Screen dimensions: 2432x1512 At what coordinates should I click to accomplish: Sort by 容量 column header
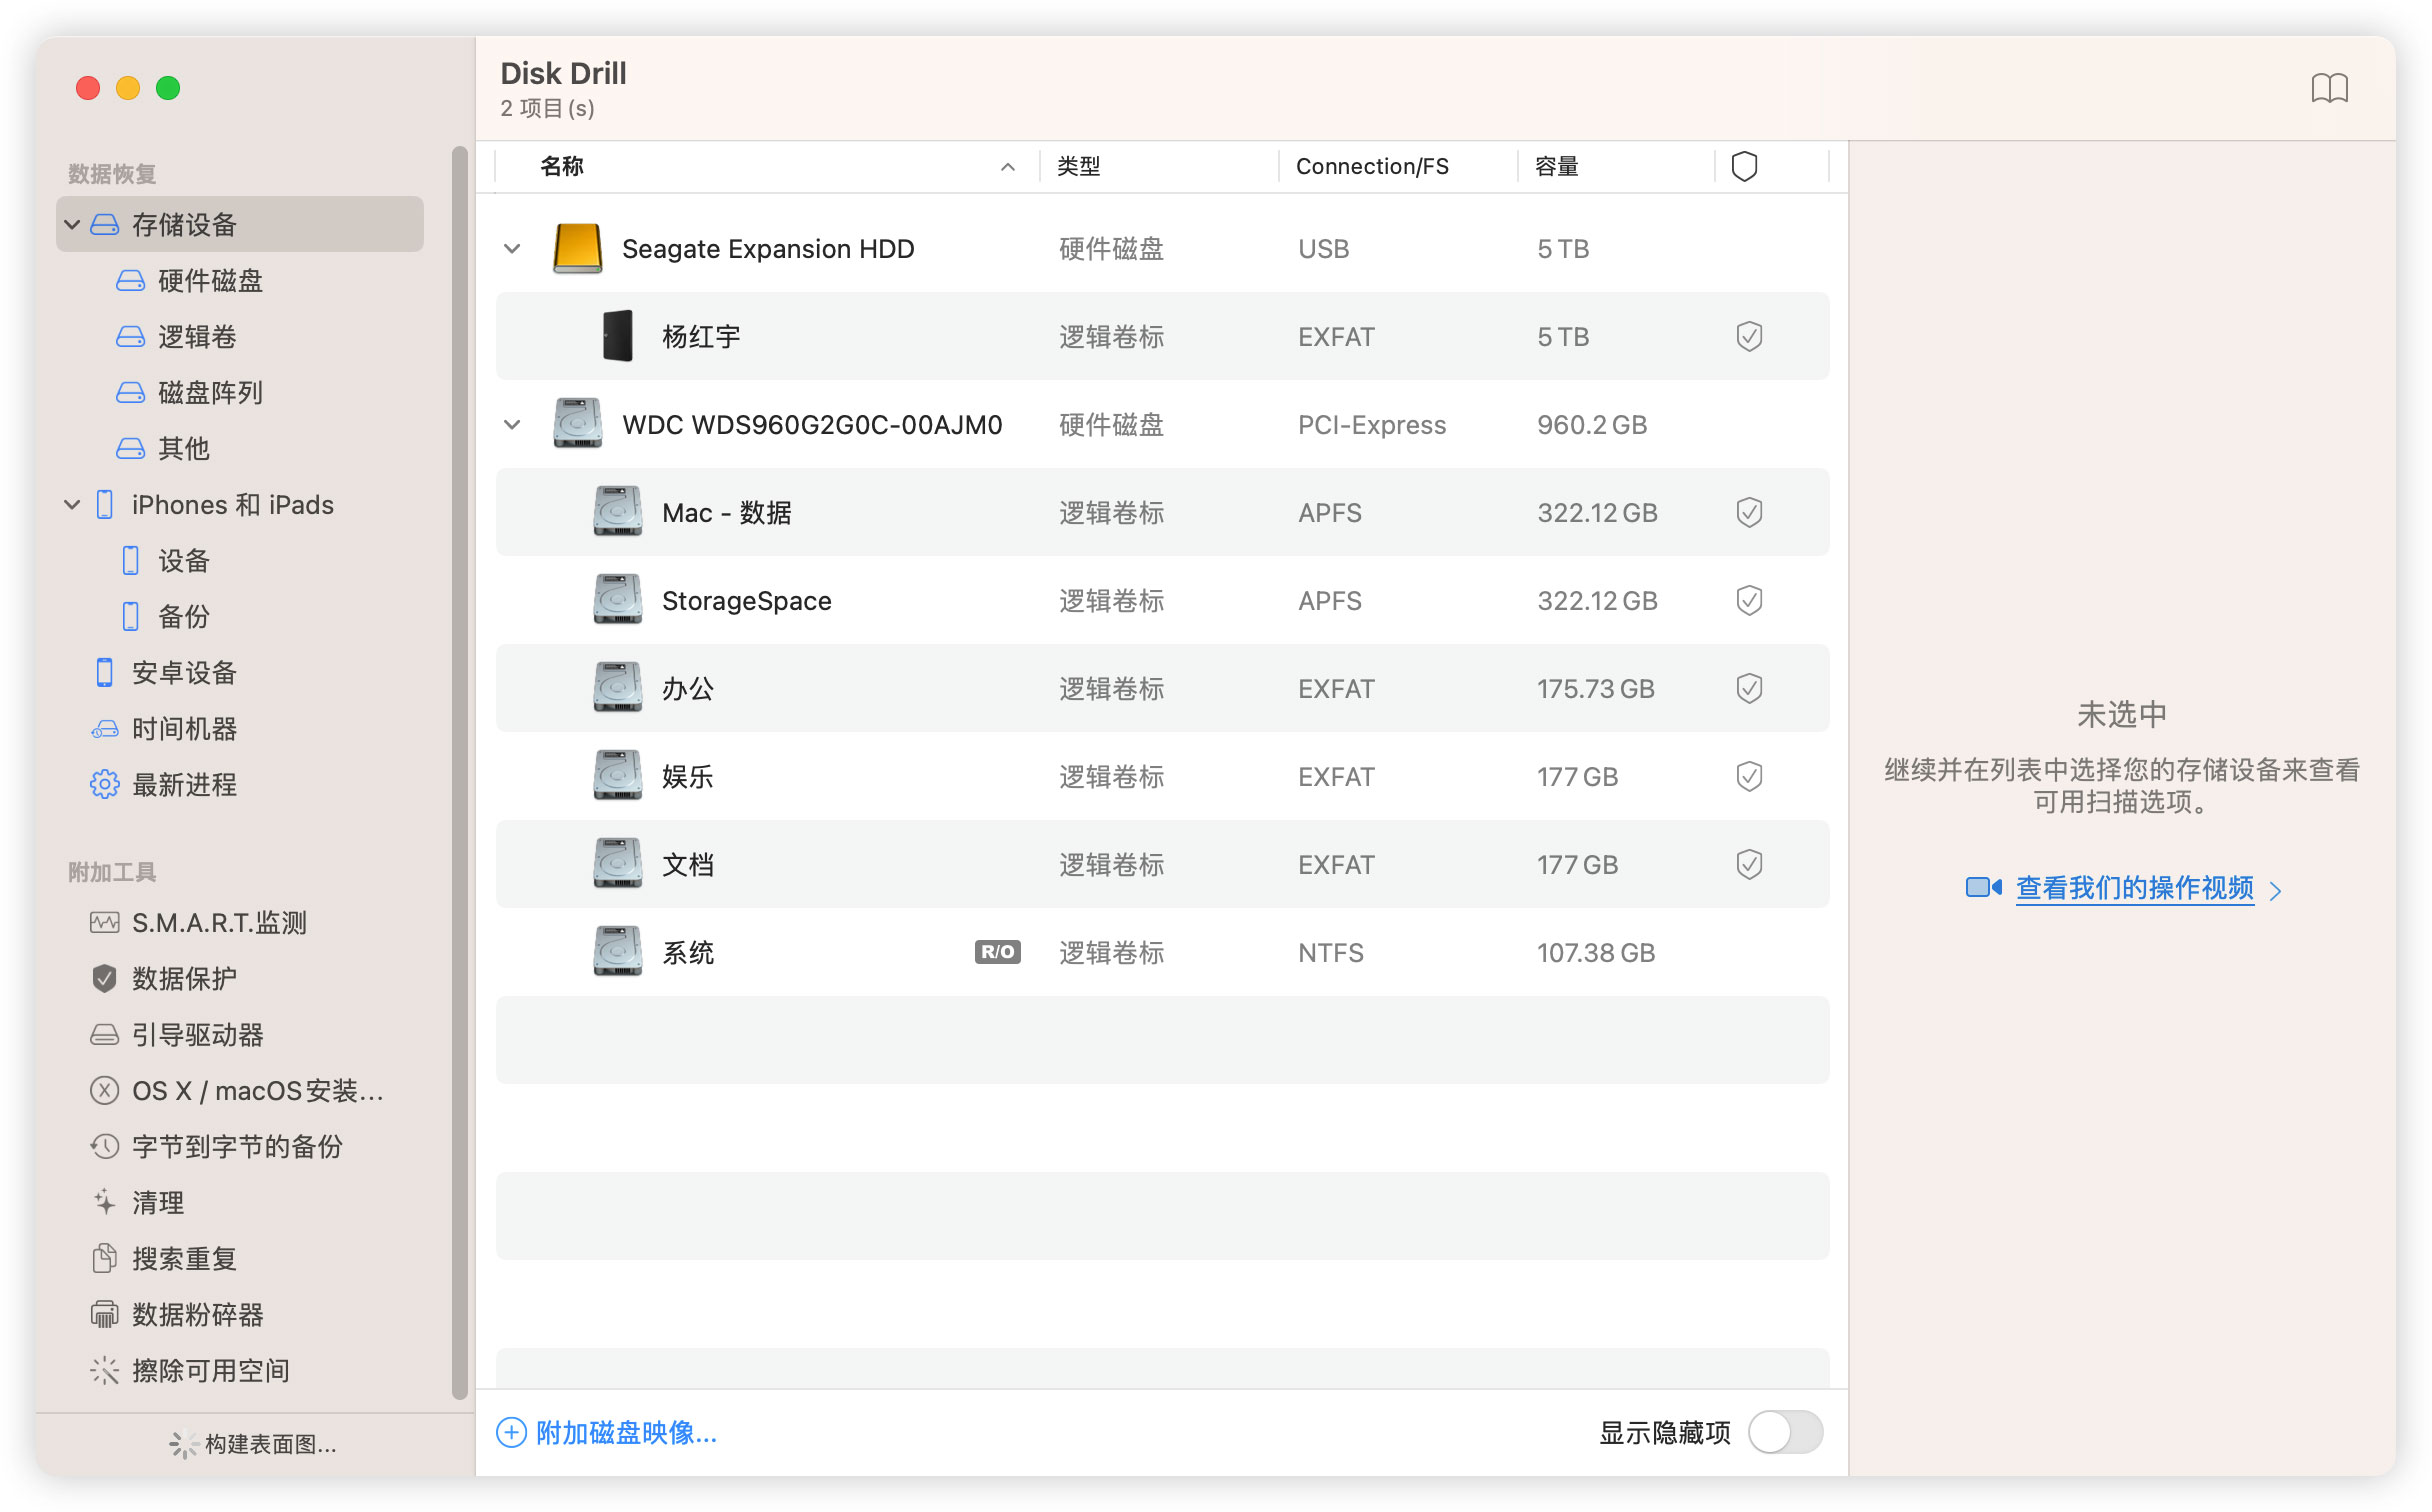point(1557,166)
